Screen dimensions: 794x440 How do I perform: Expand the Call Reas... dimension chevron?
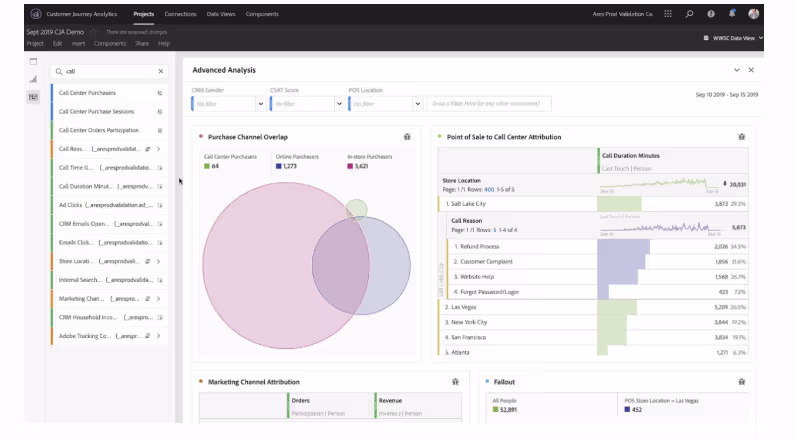click(158, 149)
